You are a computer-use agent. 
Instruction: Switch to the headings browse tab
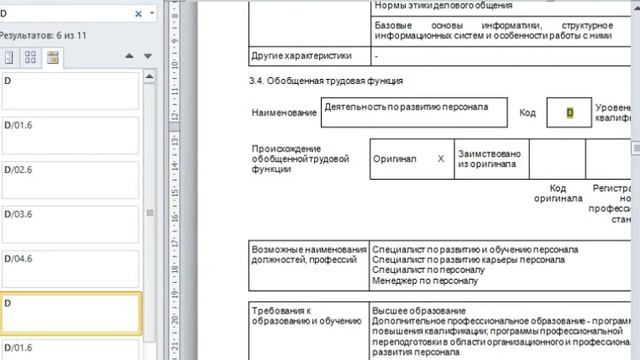[x=9, y=58]
